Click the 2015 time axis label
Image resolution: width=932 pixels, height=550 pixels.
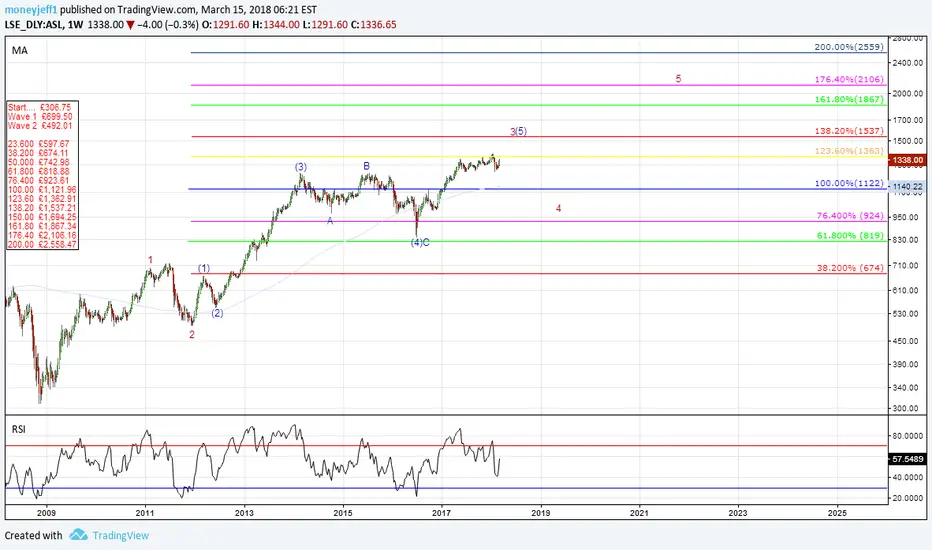point(342,513)
